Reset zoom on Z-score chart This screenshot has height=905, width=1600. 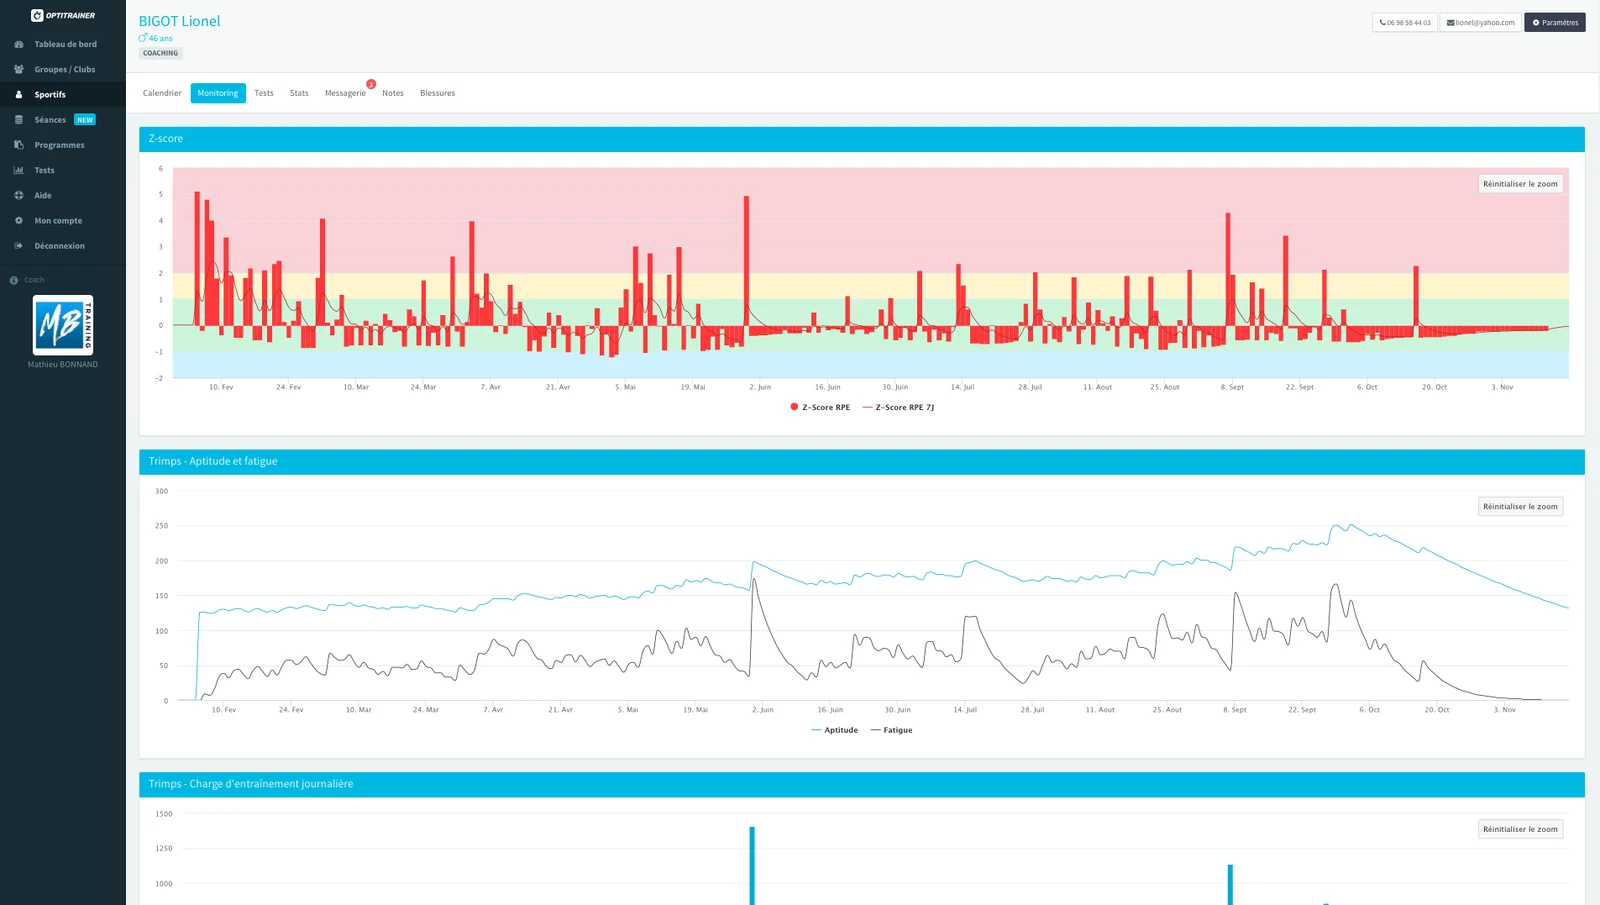pos(1520,184)
